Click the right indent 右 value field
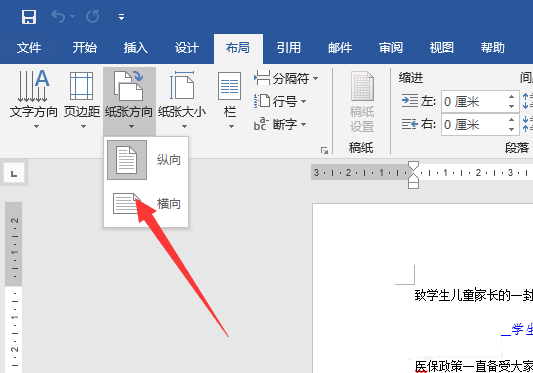The image size is (533, 373). pyautogui.click(x=474, y=125)
